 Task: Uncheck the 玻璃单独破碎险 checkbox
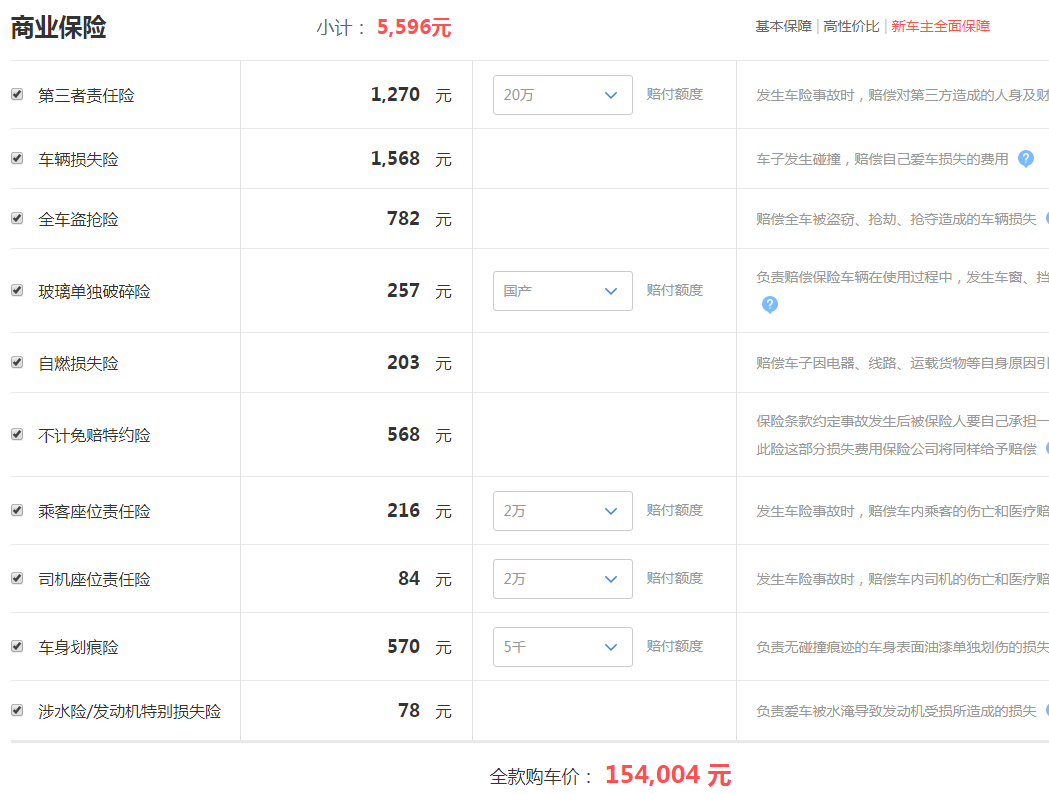(x=17, y=290)
